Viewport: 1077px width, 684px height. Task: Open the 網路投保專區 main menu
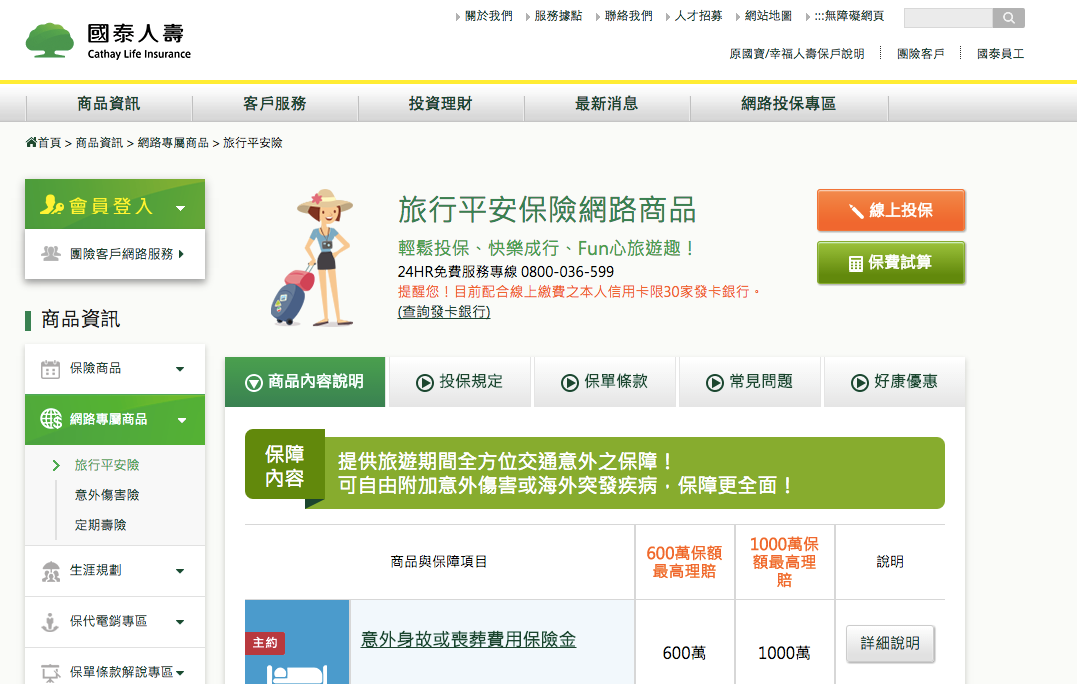pyautogui.click(x=789, y=104)
